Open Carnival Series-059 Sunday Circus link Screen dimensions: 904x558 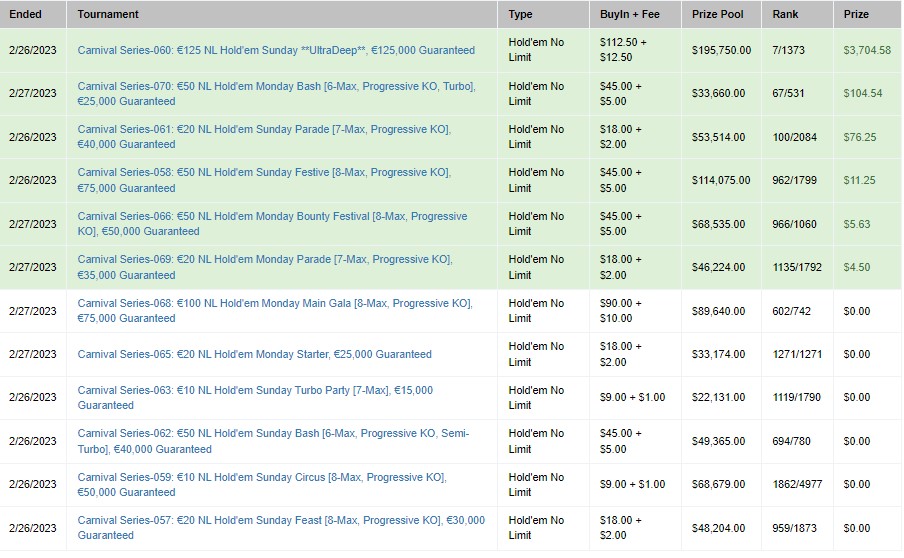(262, 484)
